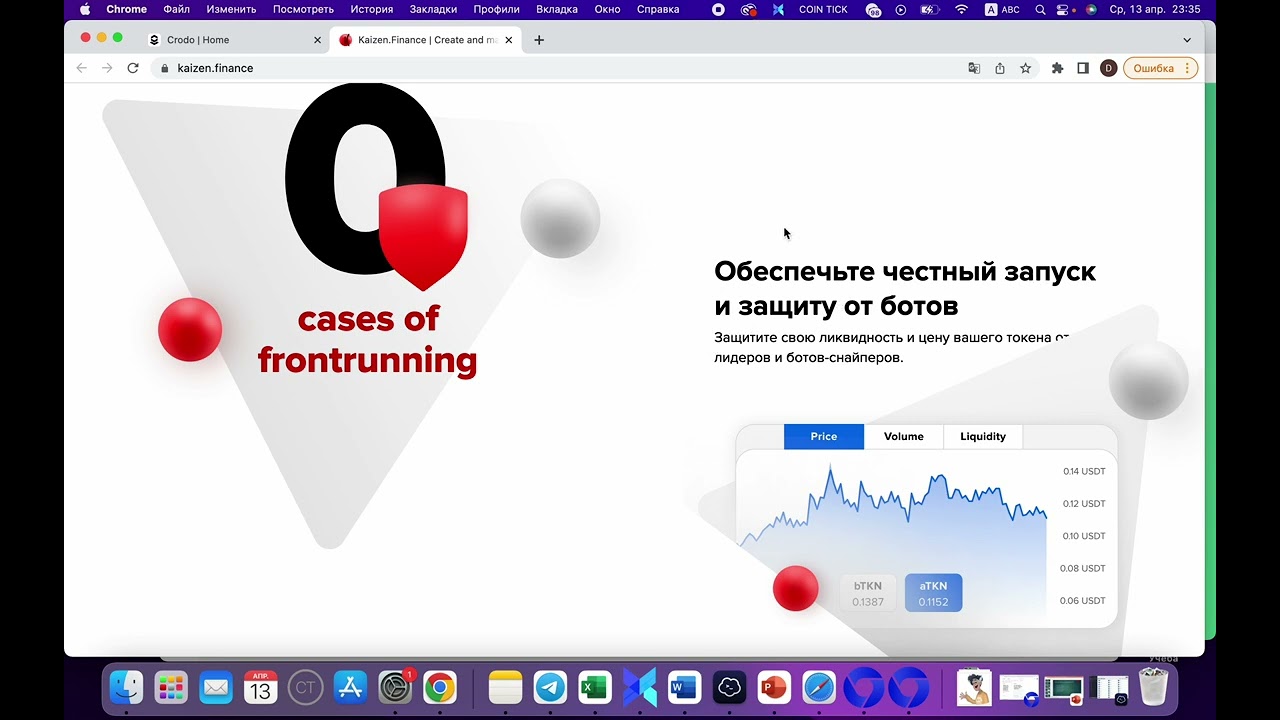Viewport: 1280px width, 720px height.
Task: Select the Price chart tab
Action: click(824, 436)
